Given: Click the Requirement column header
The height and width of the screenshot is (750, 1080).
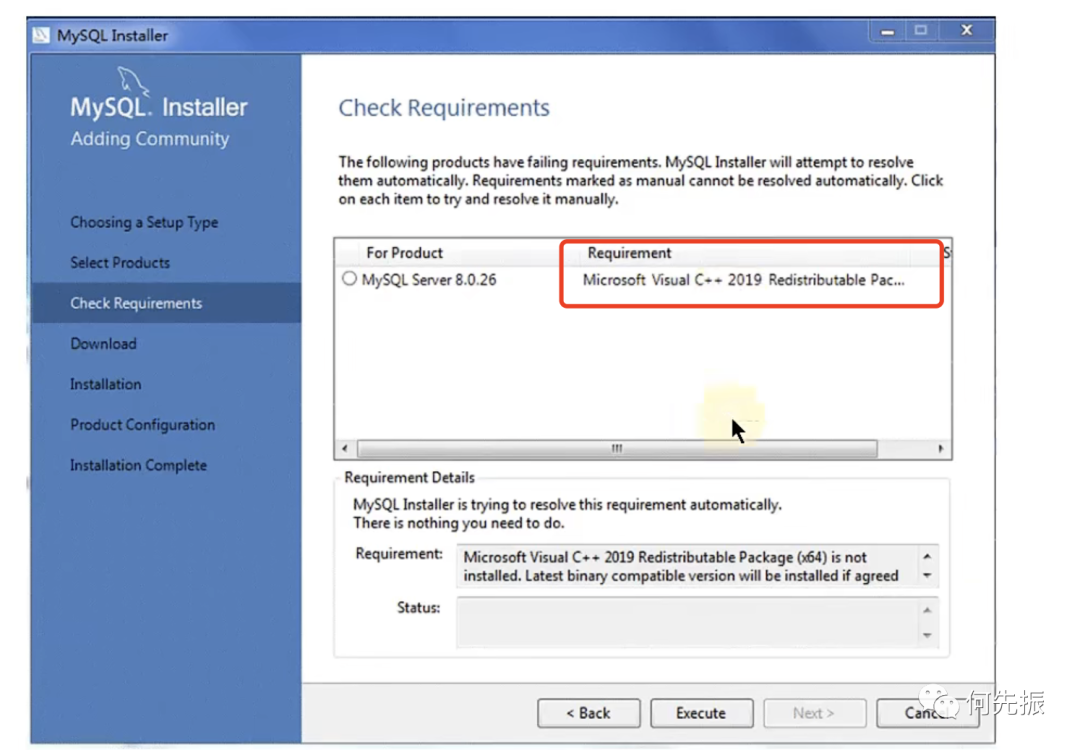Looking at the screenshot, I should click(629, 253).
